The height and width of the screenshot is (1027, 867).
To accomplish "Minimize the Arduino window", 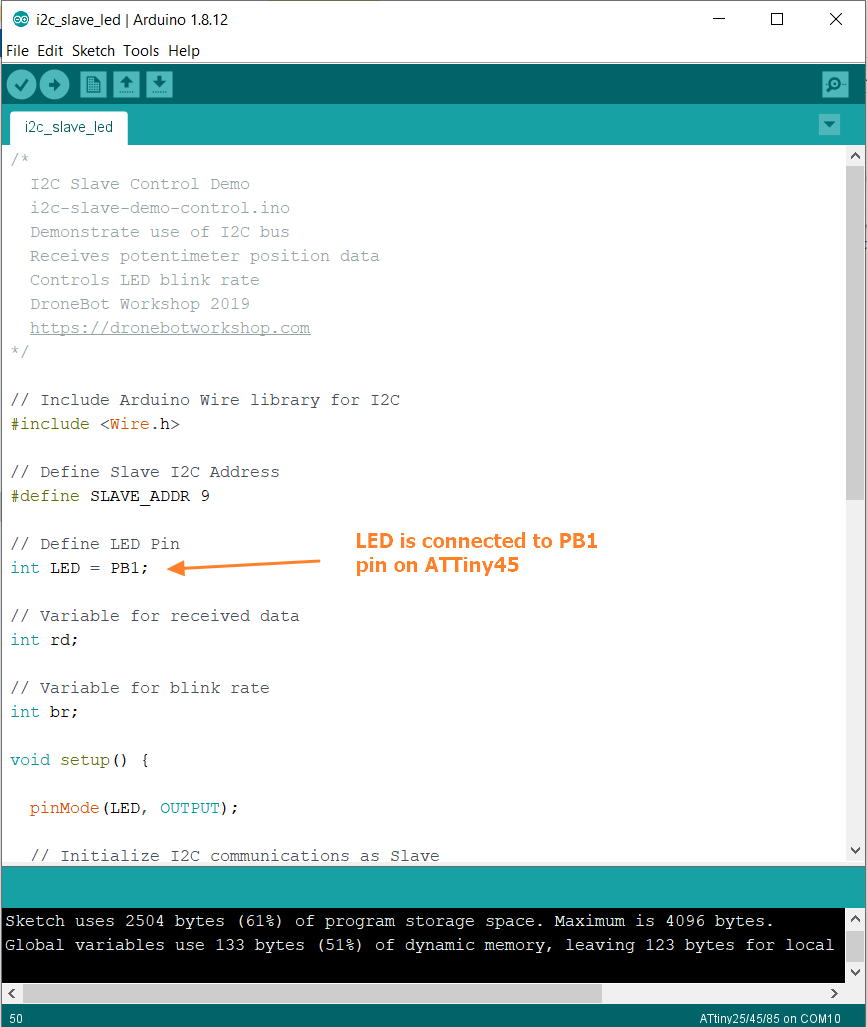I will coord(719,19).
